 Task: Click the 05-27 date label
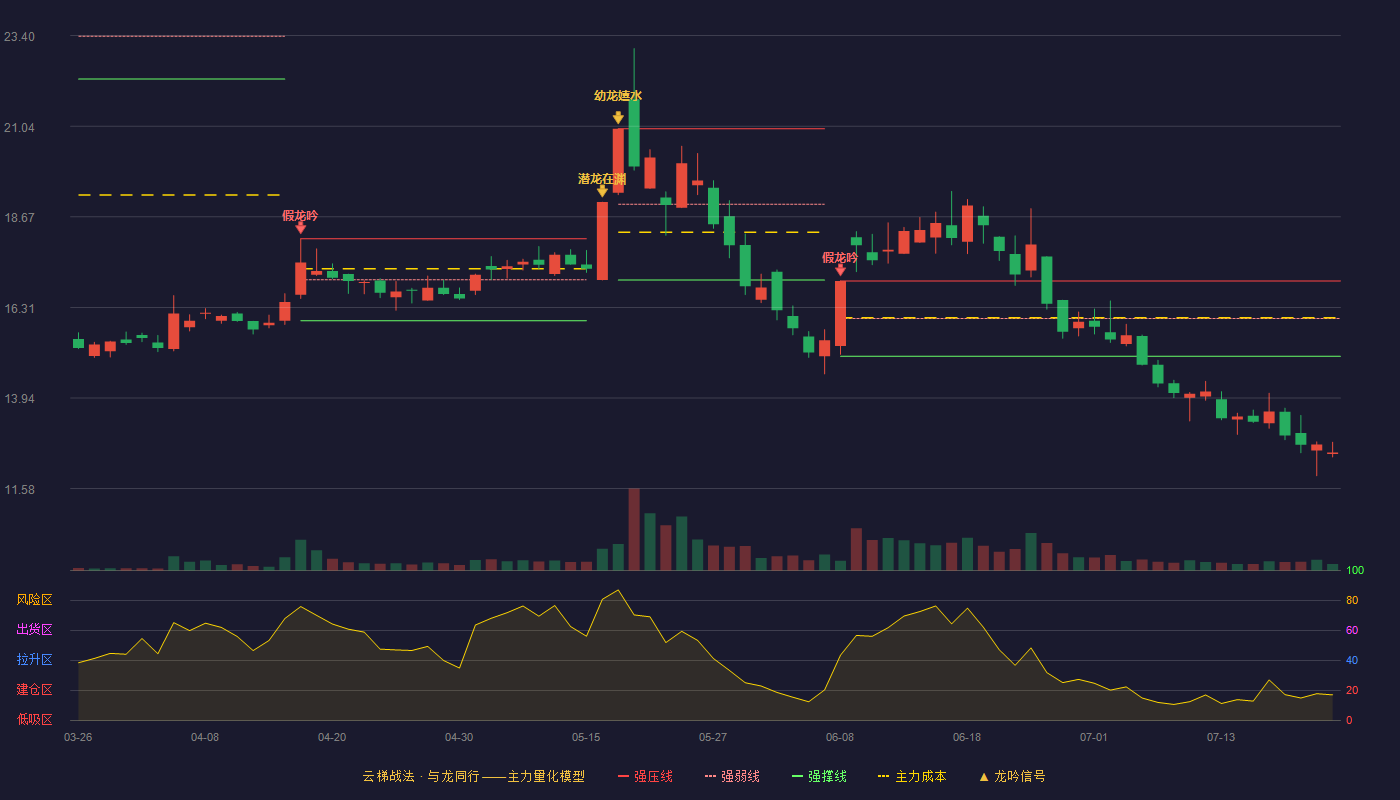tap(713, 737)
